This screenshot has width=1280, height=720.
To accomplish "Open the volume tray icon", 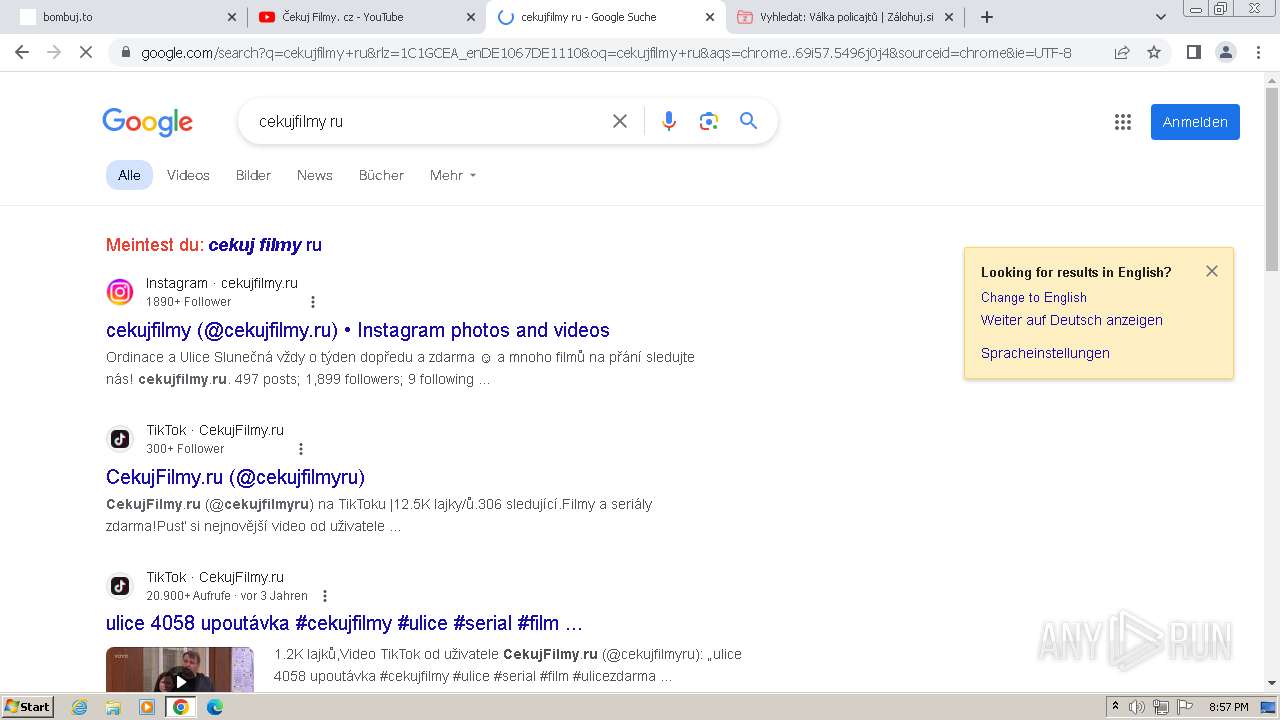I will coord(1137,707).
